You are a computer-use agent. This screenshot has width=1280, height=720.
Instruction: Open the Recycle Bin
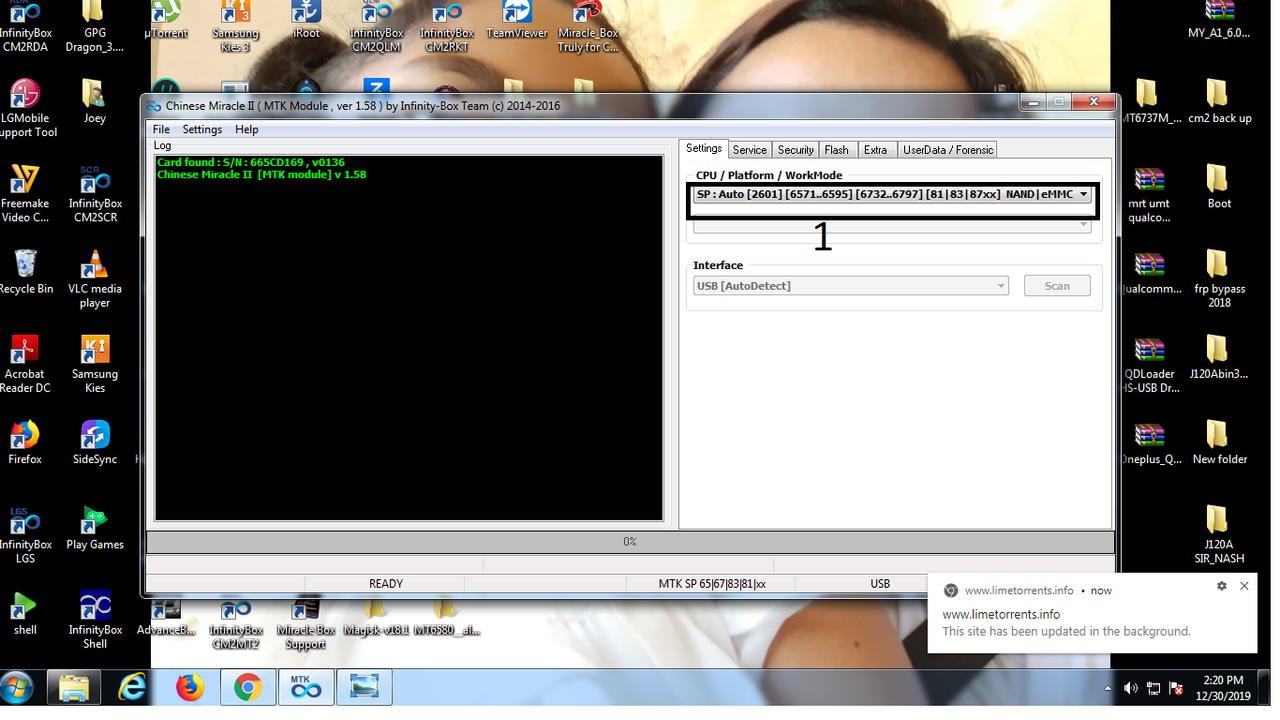click(26, 272)
